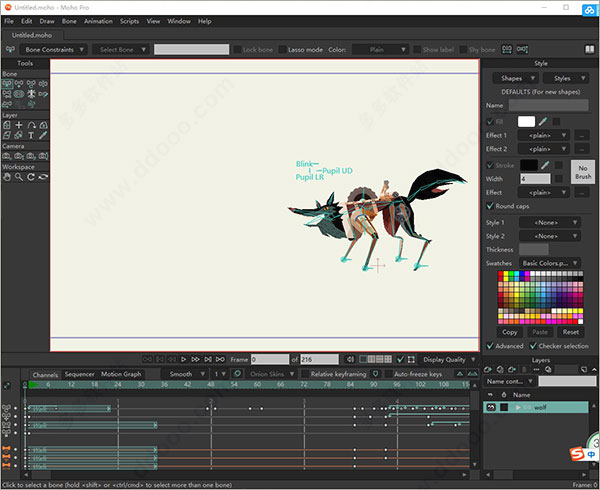The height and width of the screenshot is (490, 600).
Task: Open the Select Bone dropdown
Action: (121, 49)
